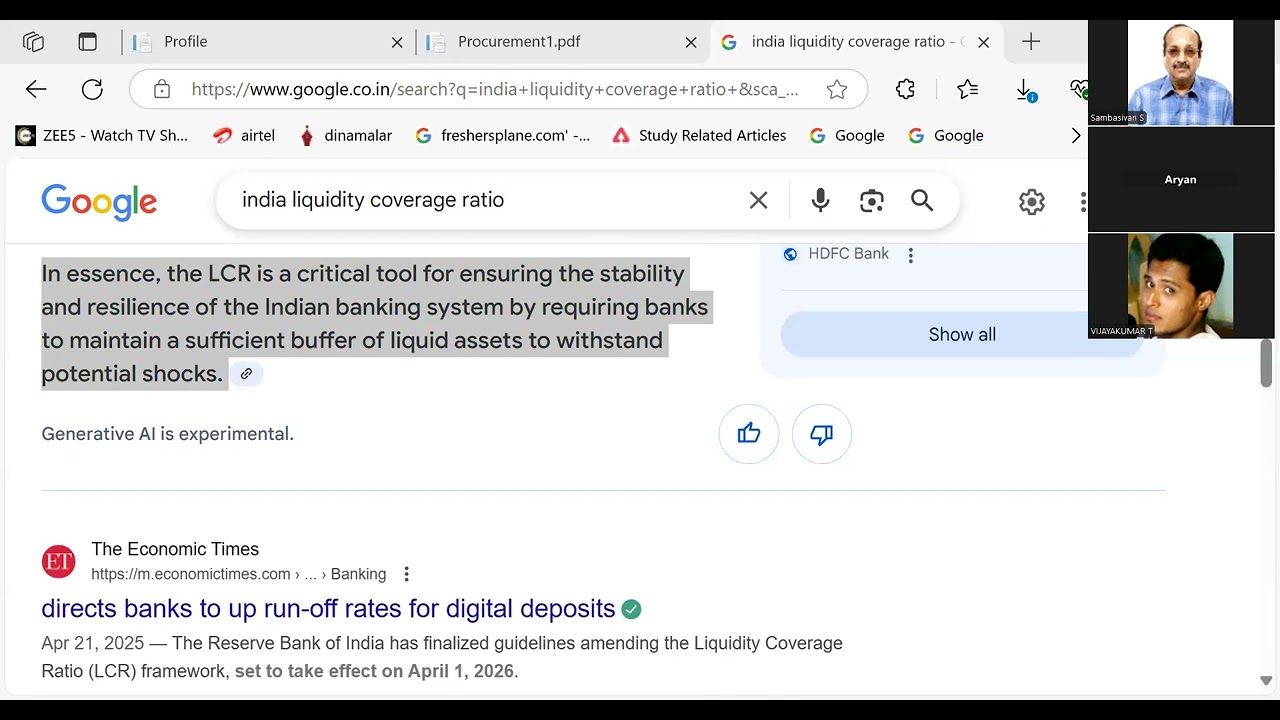This screenshot has width=1280, height=720.
Task: Clear the search query with the X
Action: [x=759, y=201]
